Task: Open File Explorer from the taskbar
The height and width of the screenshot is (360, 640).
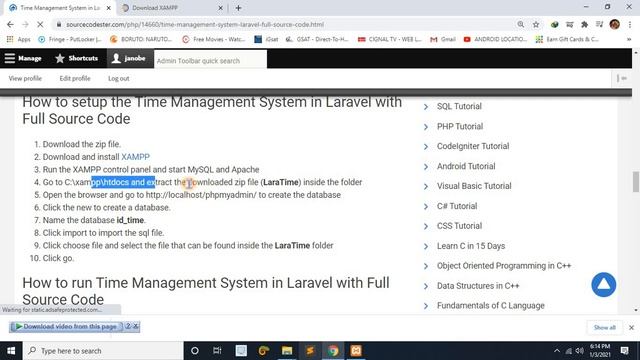Action: click(x=287, y=351)
